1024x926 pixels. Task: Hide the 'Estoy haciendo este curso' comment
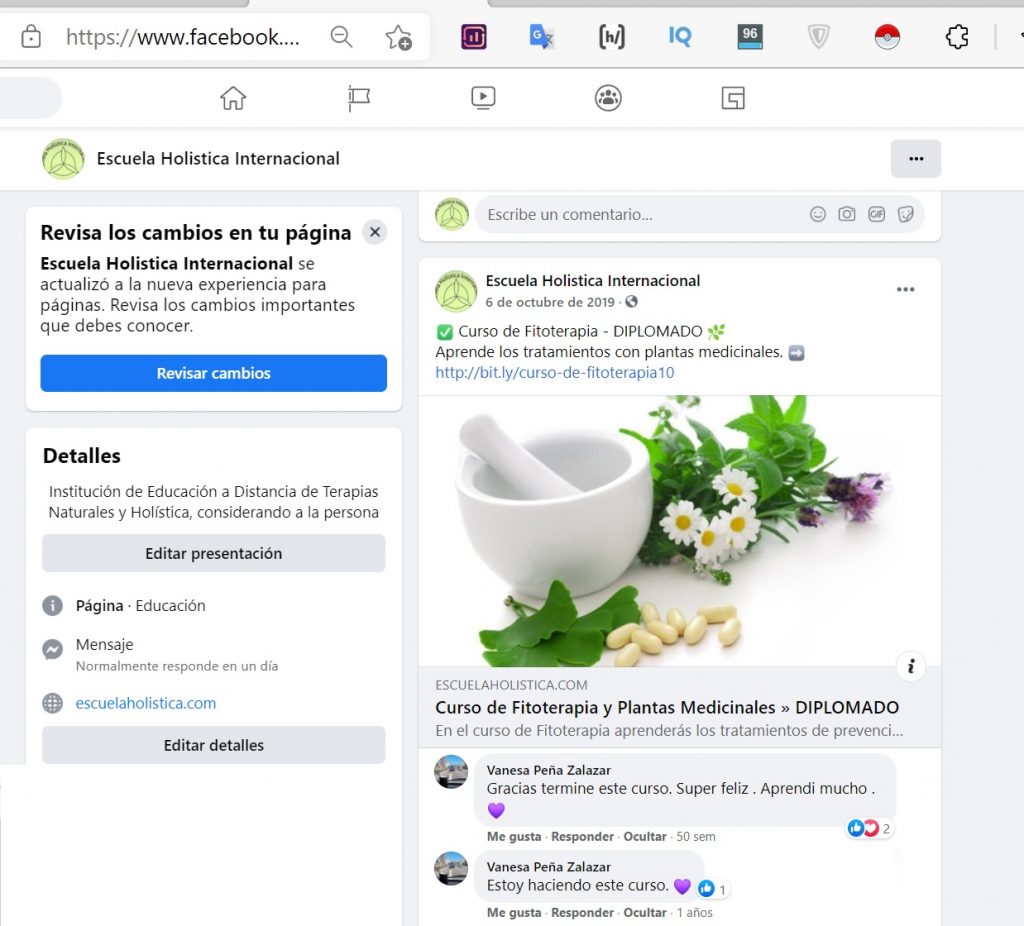[x=645, y=912]
